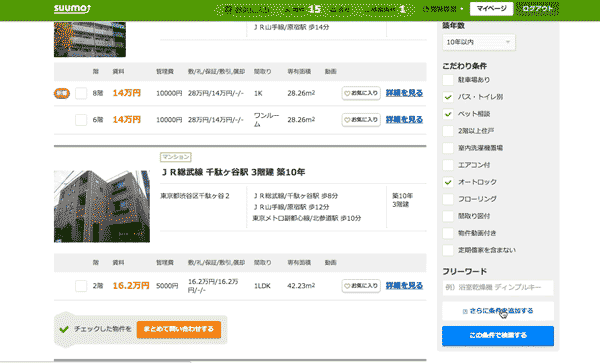600x363 pixels.
Task: Click the green checkmark beside チェックした物件を
Action: click(x=64, y=329)
